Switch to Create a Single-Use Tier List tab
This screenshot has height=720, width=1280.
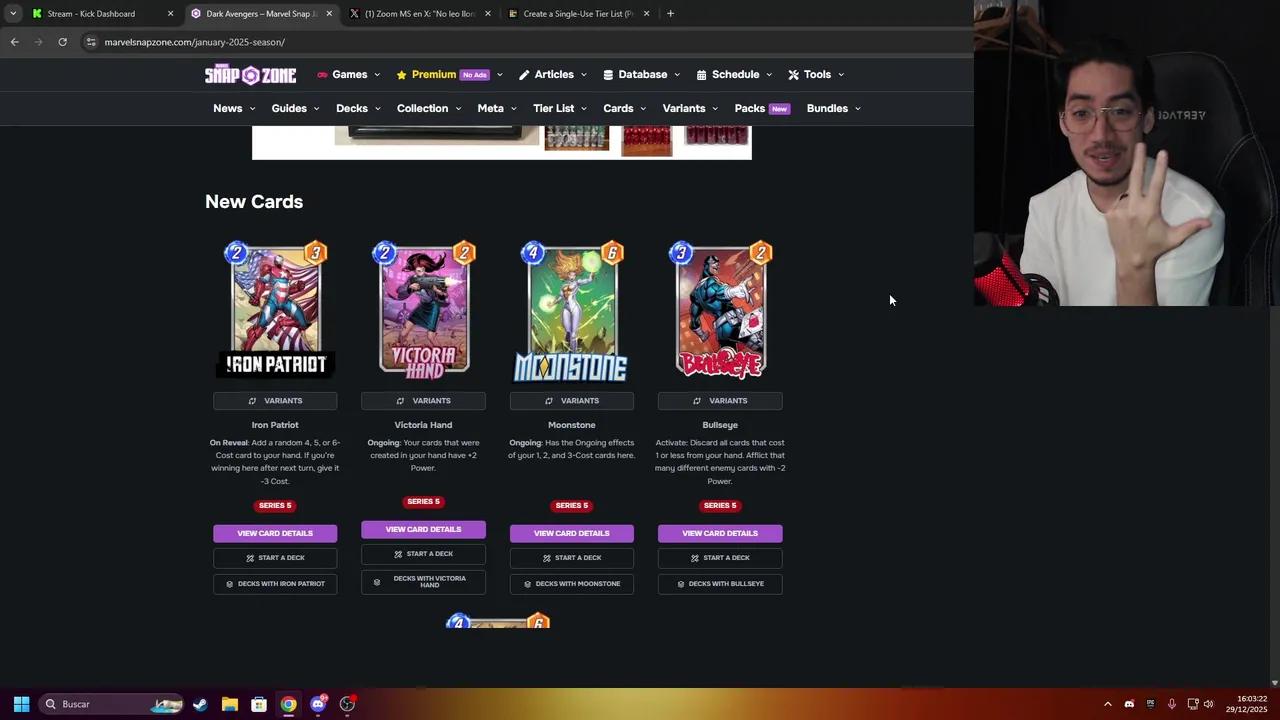click(580, 14)
